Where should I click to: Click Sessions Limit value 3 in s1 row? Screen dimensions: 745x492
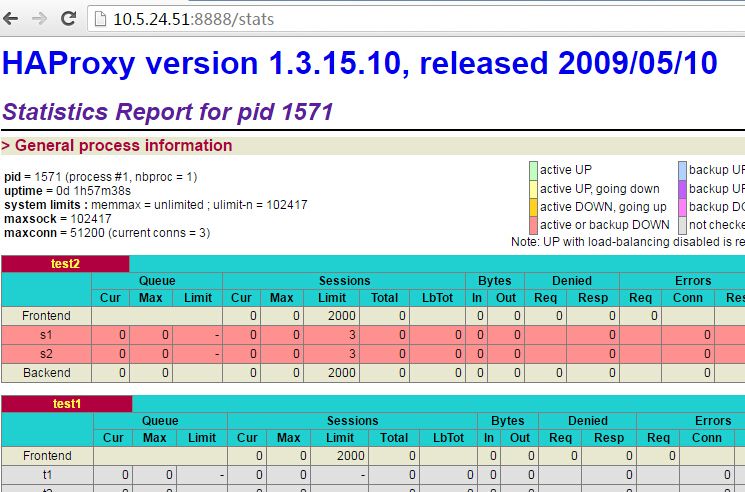(332, 335)
